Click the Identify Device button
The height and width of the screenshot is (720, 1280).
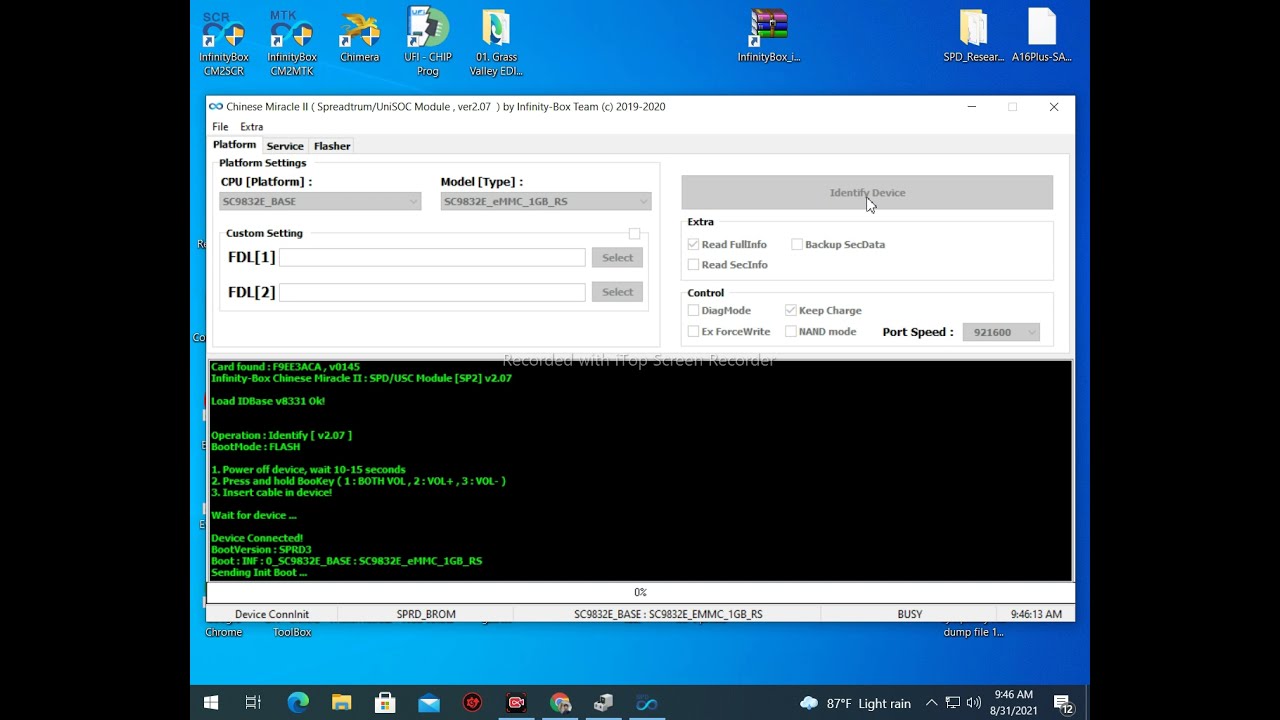click(x=867, y=193)
